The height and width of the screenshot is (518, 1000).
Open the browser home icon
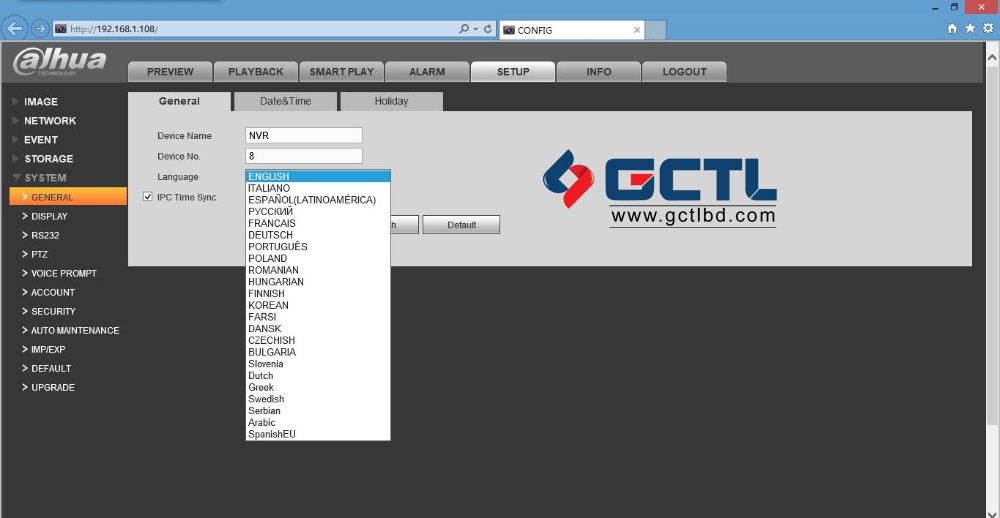pos(953,29)
